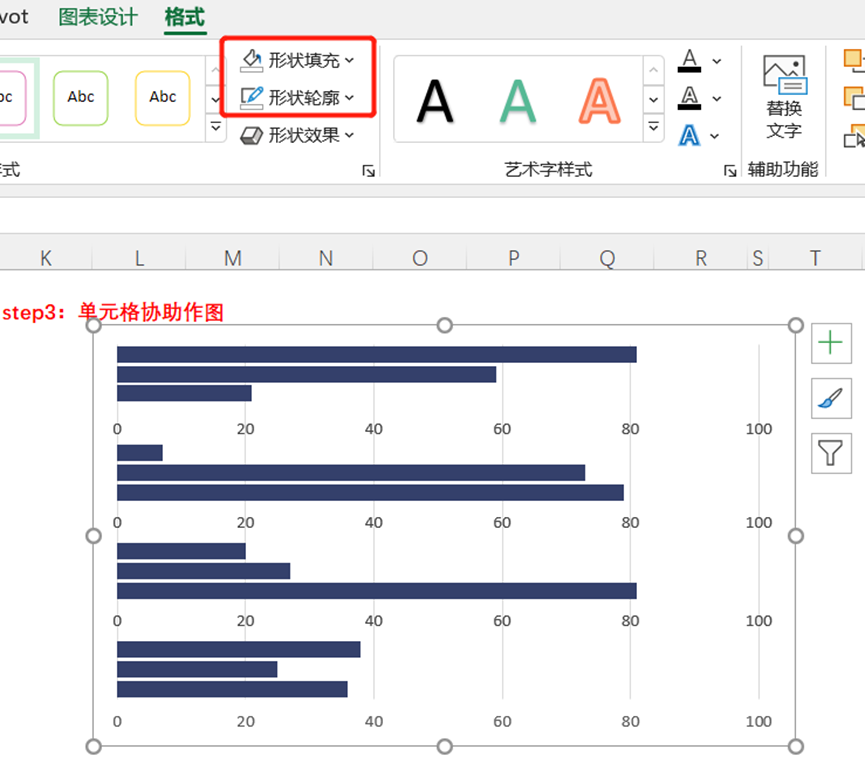Expand the shape styles gallery
The width and height of the screenshot is (865, 784).
pos(216,127)
